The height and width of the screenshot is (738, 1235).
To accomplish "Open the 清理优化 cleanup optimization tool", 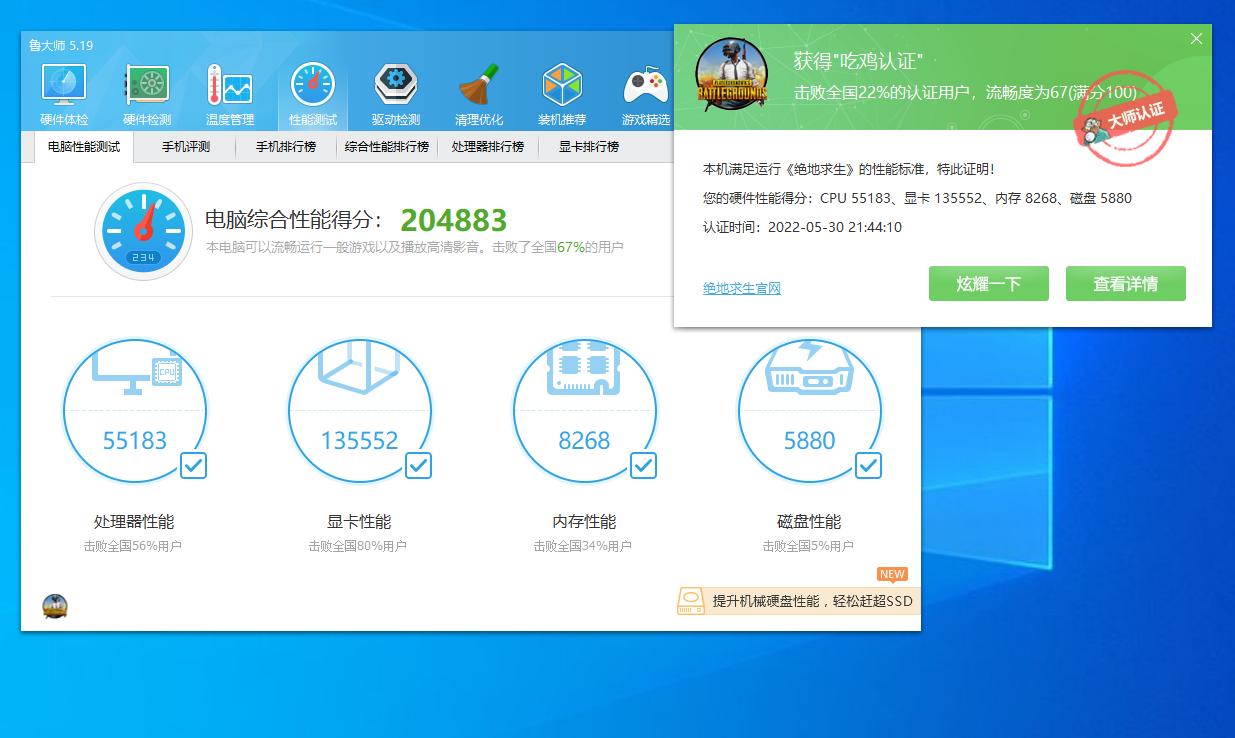I will 479,90.
